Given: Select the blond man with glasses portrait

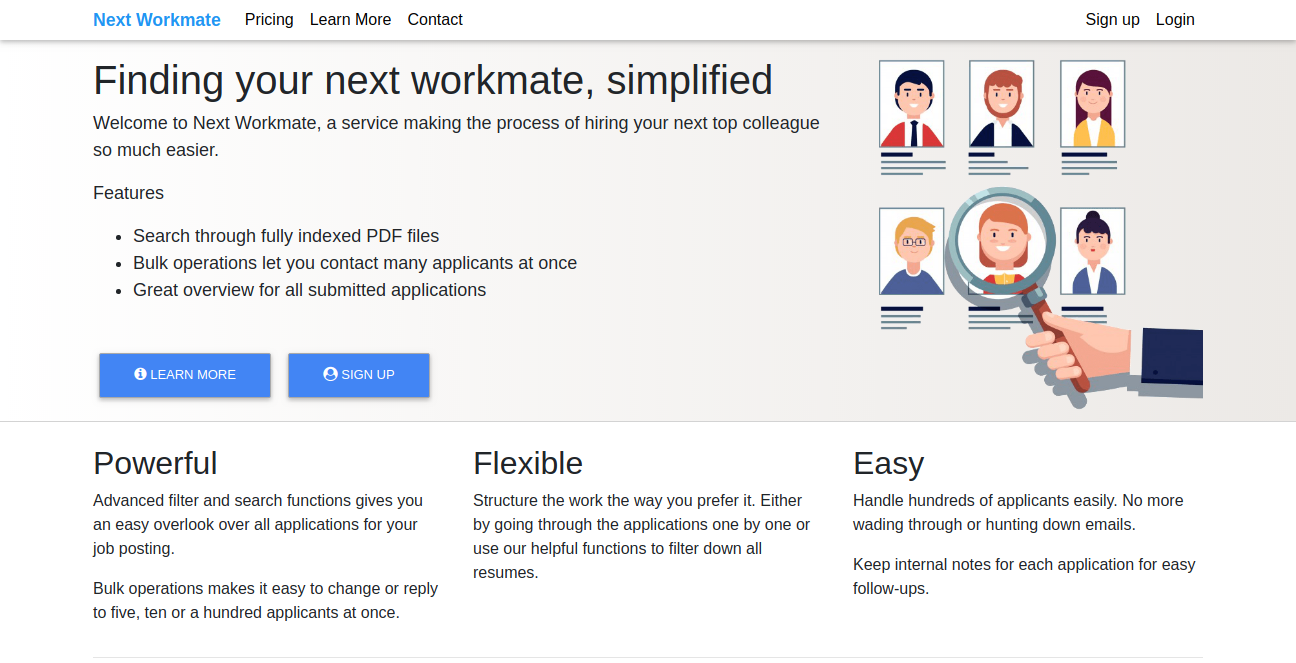Looking at the screenshot, I should click(x=911, y=251).
